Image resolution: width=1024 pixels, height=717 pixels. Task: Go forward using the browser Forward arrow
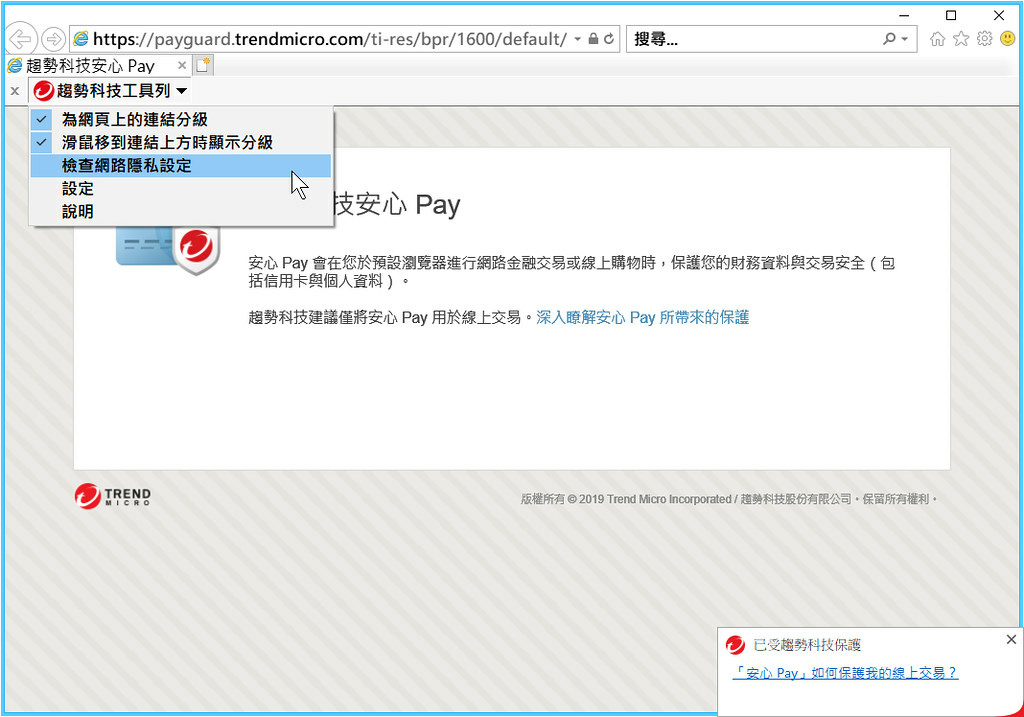(x=53, y=40)
